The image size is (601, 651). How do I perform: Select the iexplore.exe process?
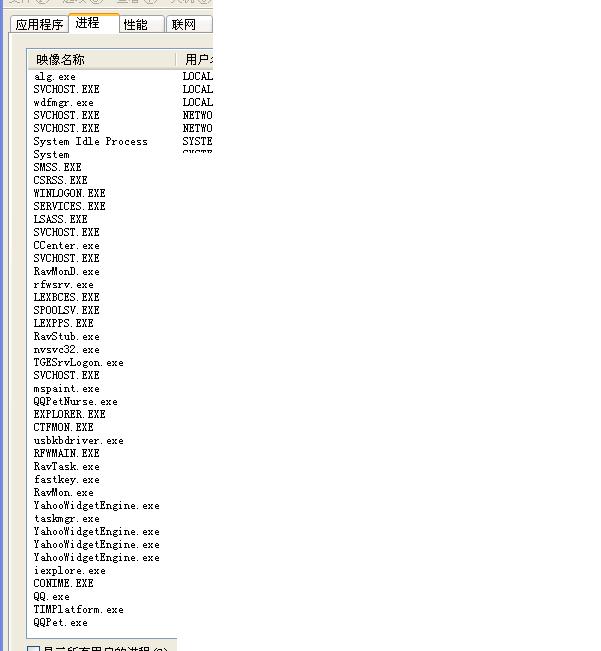click(x=69, y=570)
